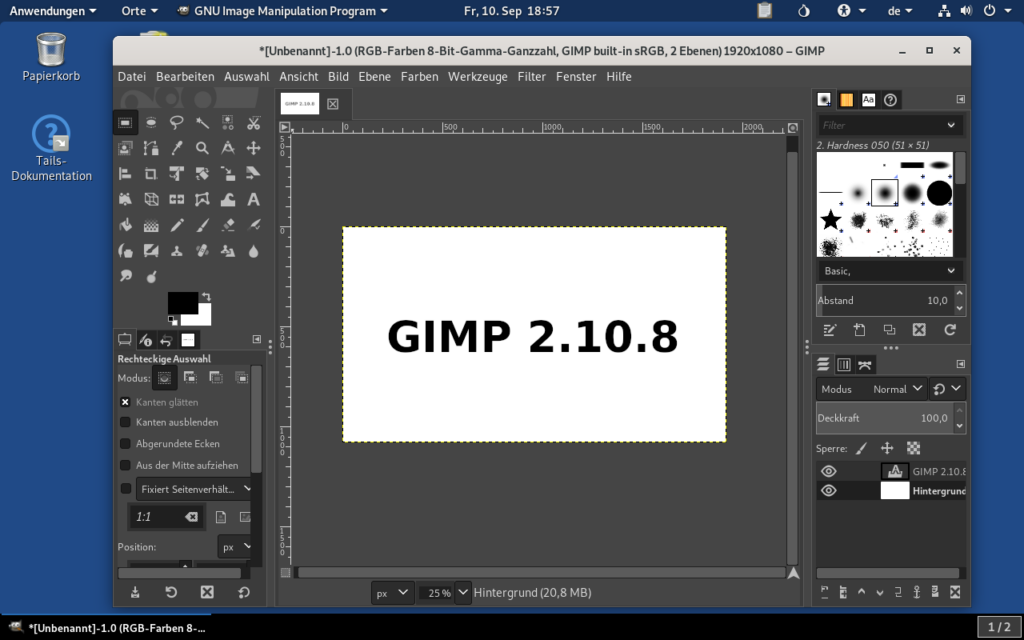The width and height of the screenshot is (1024, 640).
Task: Select the Paths tool
Action: click(151, 148)
